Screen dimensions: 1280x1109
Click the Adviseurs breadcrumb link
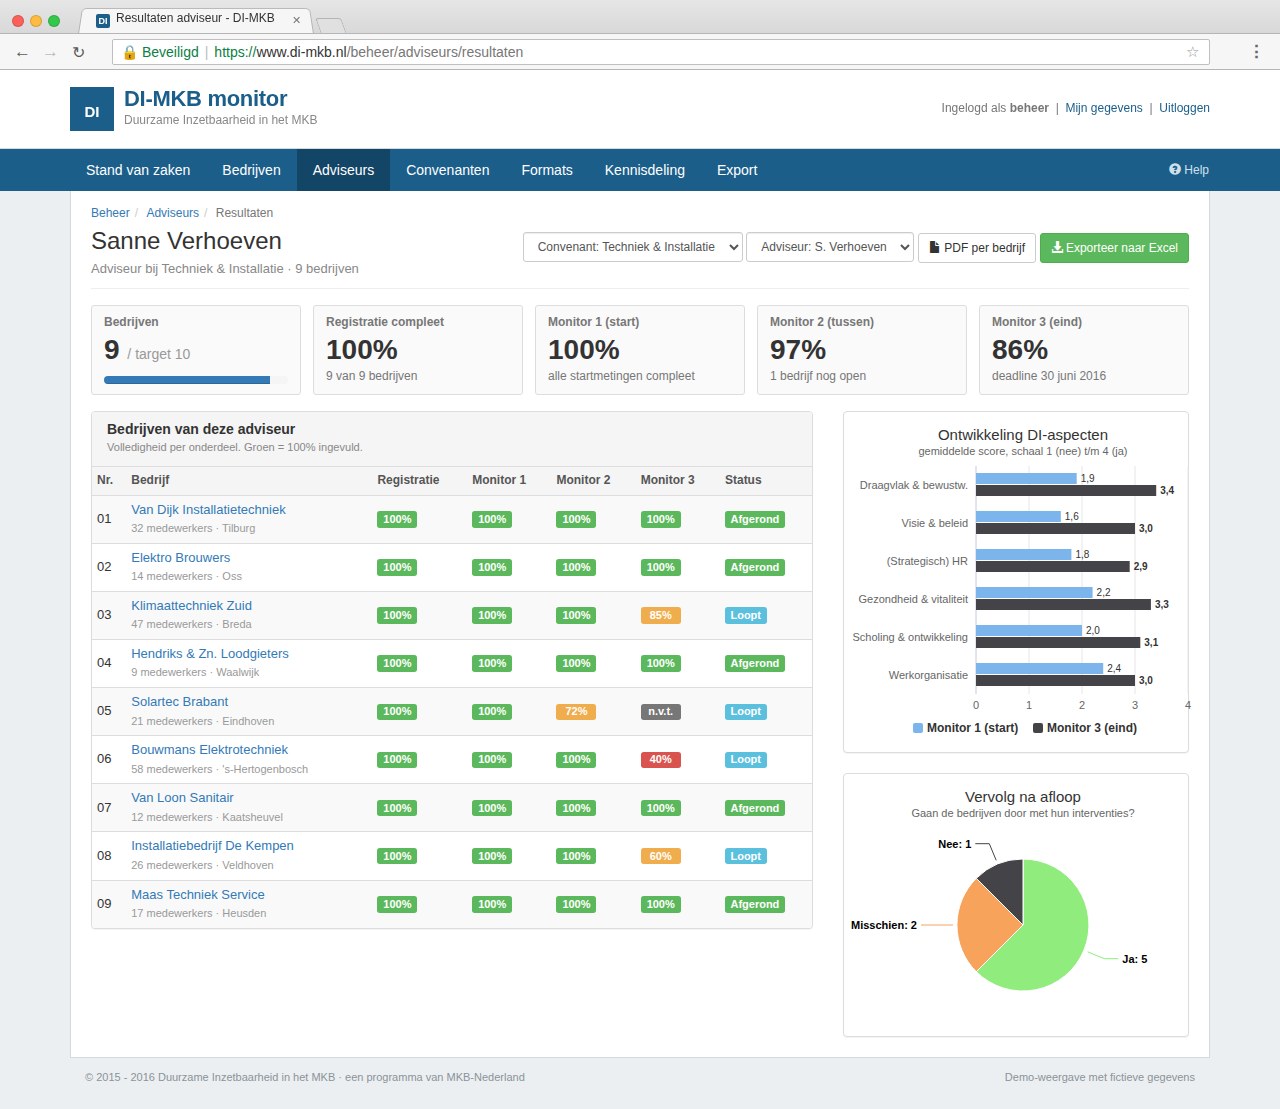click(x=173, y=213)
